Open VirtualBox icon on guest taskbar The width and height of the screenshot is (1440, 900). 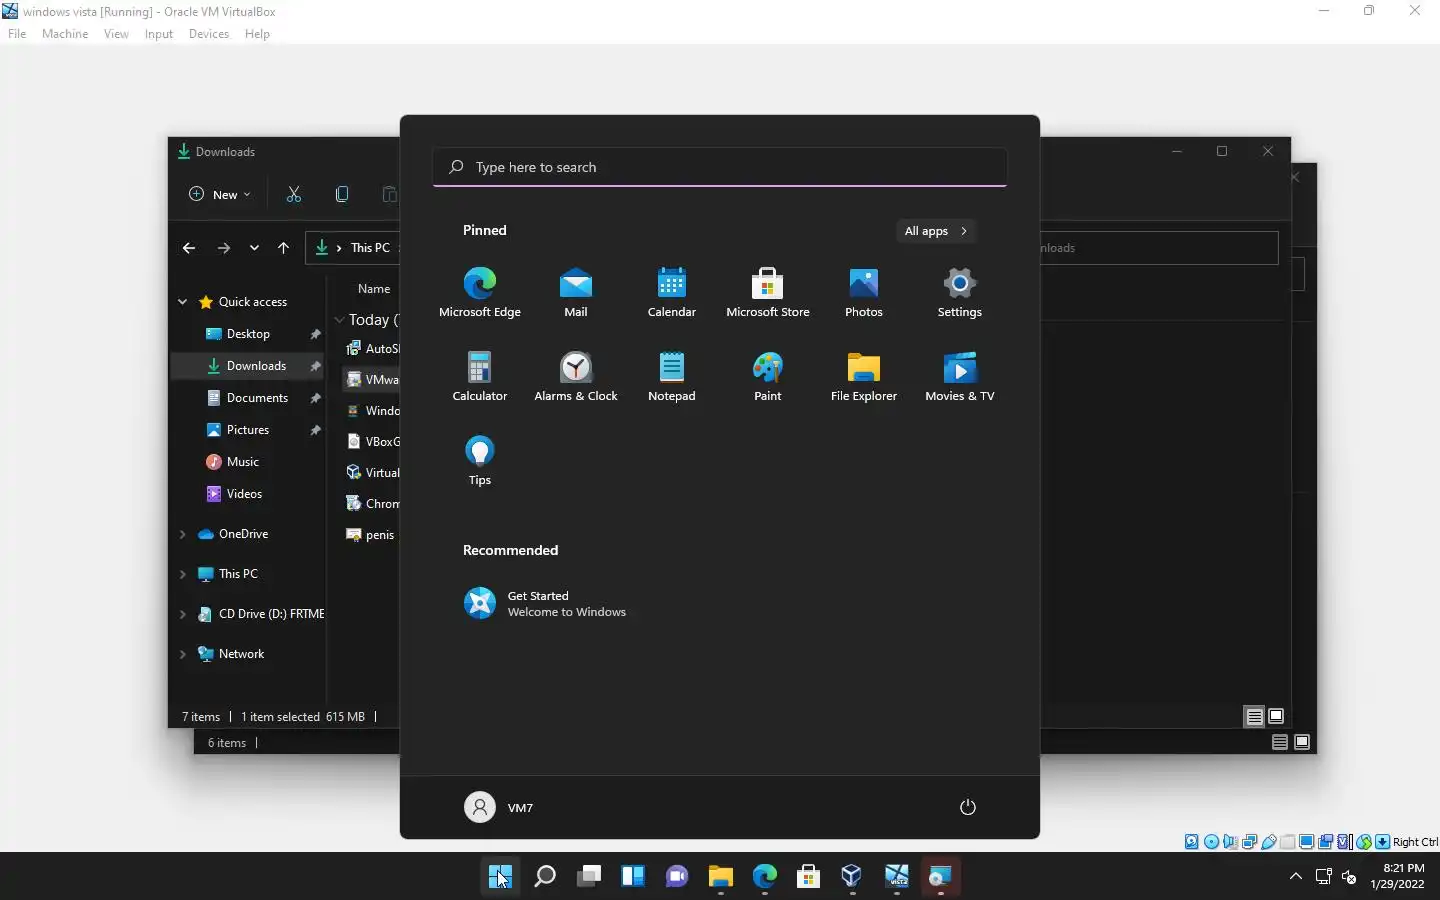point(852,877)
